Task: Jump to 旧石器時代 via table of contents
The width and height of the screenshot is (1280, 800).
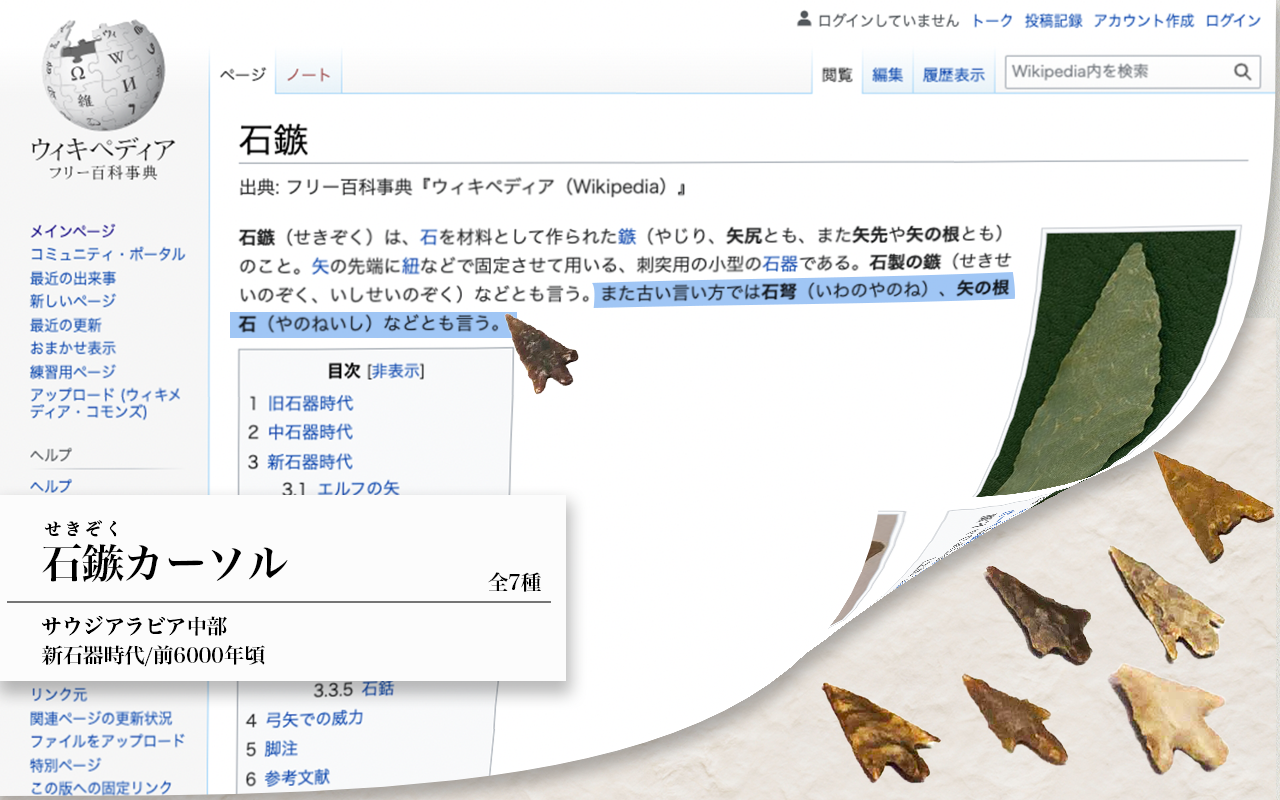Action: point(312,404)
